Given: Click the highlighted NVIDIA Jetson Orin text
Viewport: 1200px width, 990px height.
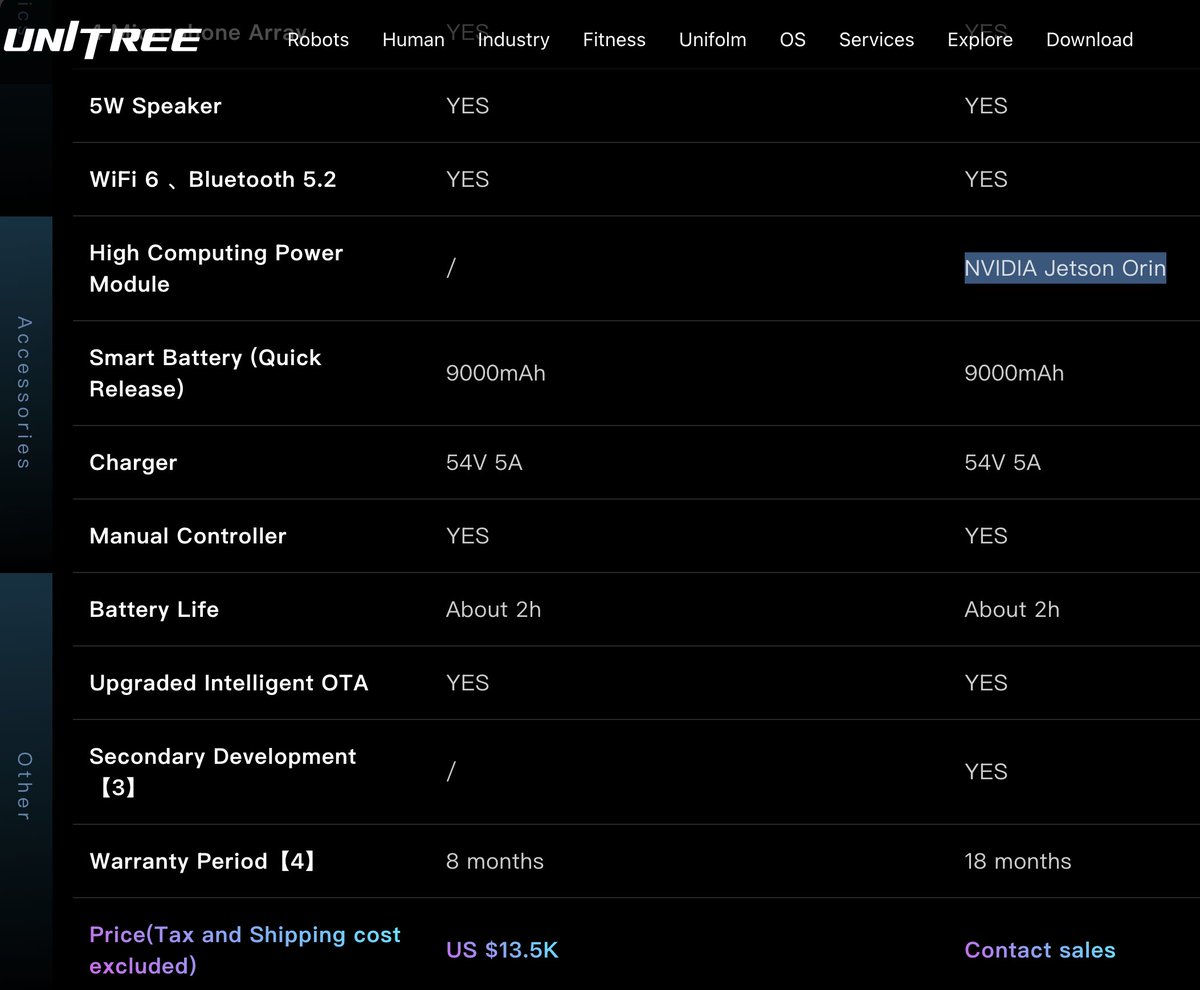Looking at the screenshot, I should point(1065,268).
